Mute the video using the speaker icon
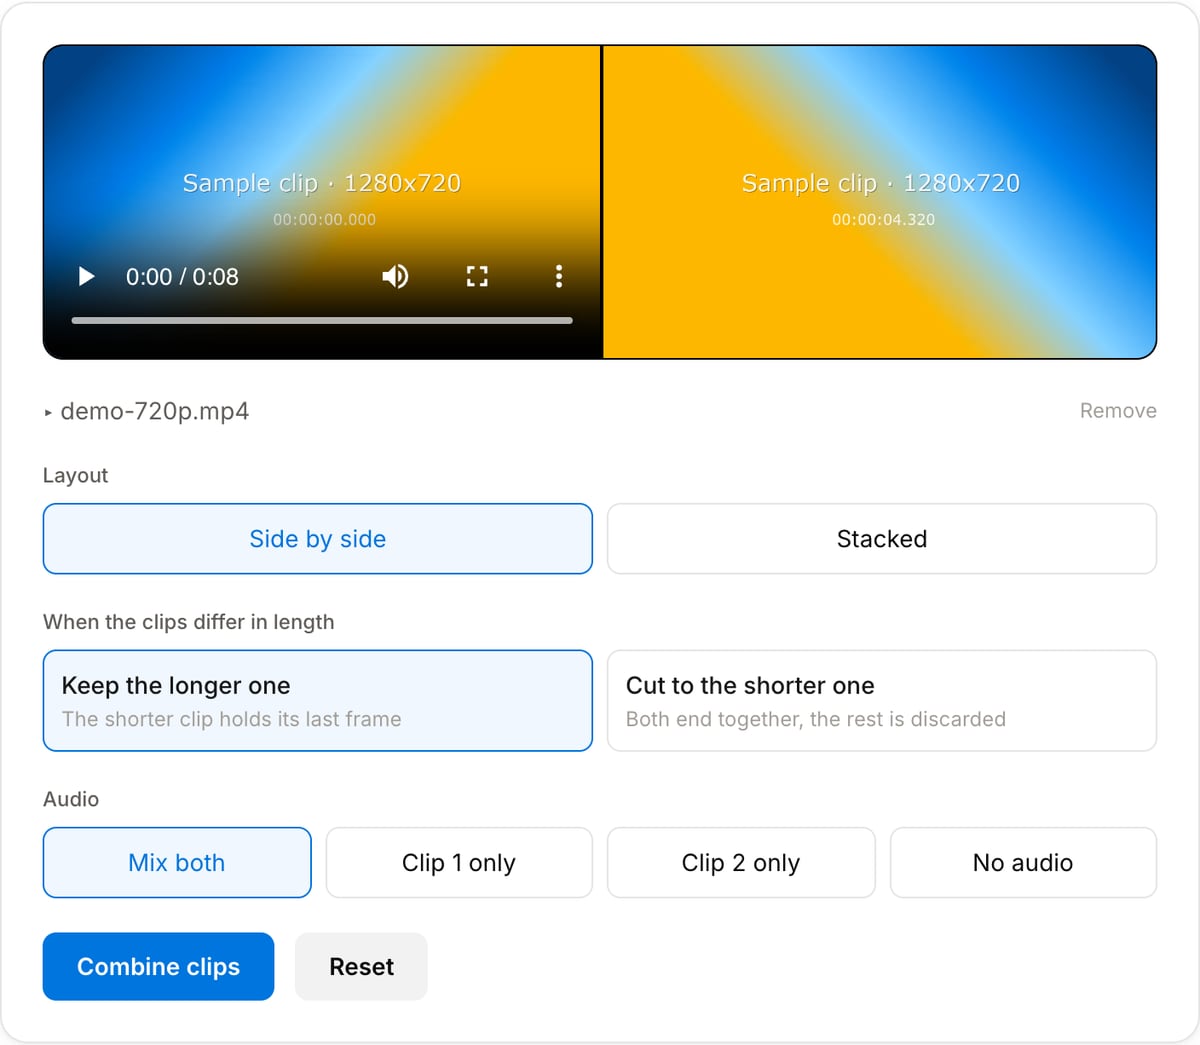 pyautogui.click(x=395, y=276)
